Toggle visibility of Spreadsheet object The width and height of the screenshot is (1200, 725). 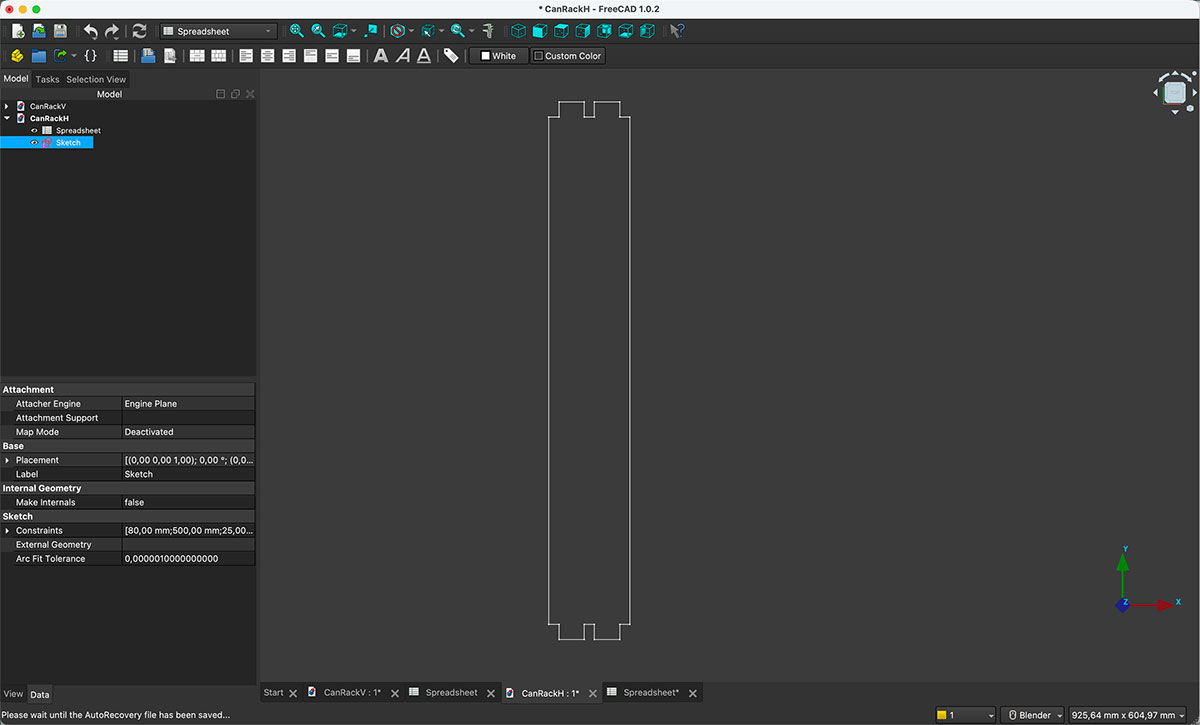(x=34, y=131)
